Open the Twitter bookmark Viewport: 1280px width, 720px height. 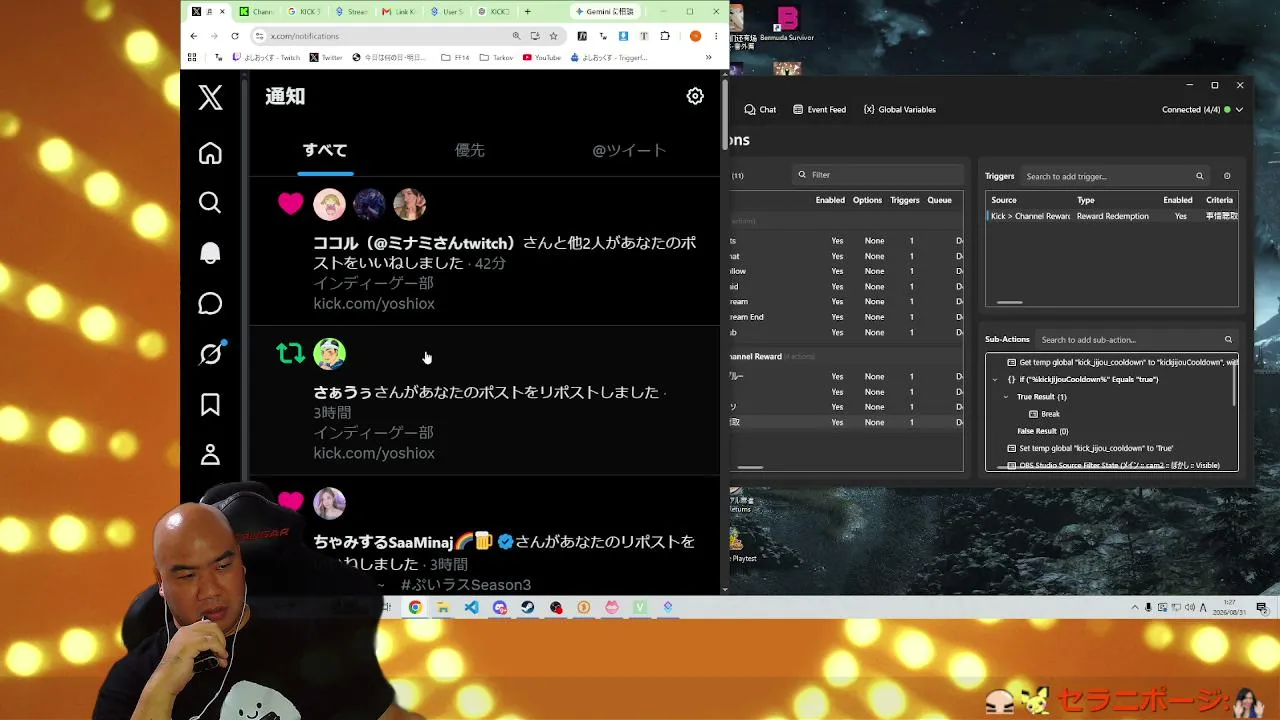[326, 58]
